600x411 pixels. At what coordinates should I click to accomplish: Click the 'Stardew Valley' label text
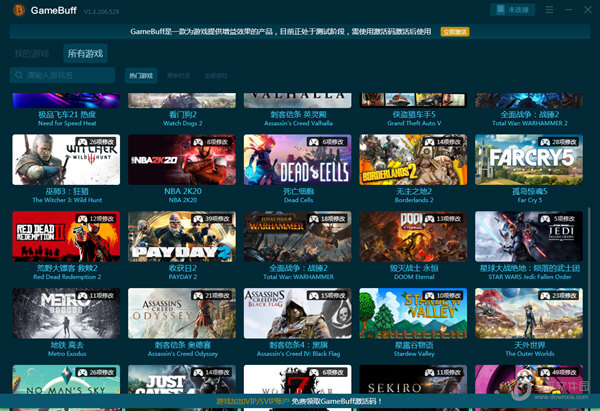[414, 354]
